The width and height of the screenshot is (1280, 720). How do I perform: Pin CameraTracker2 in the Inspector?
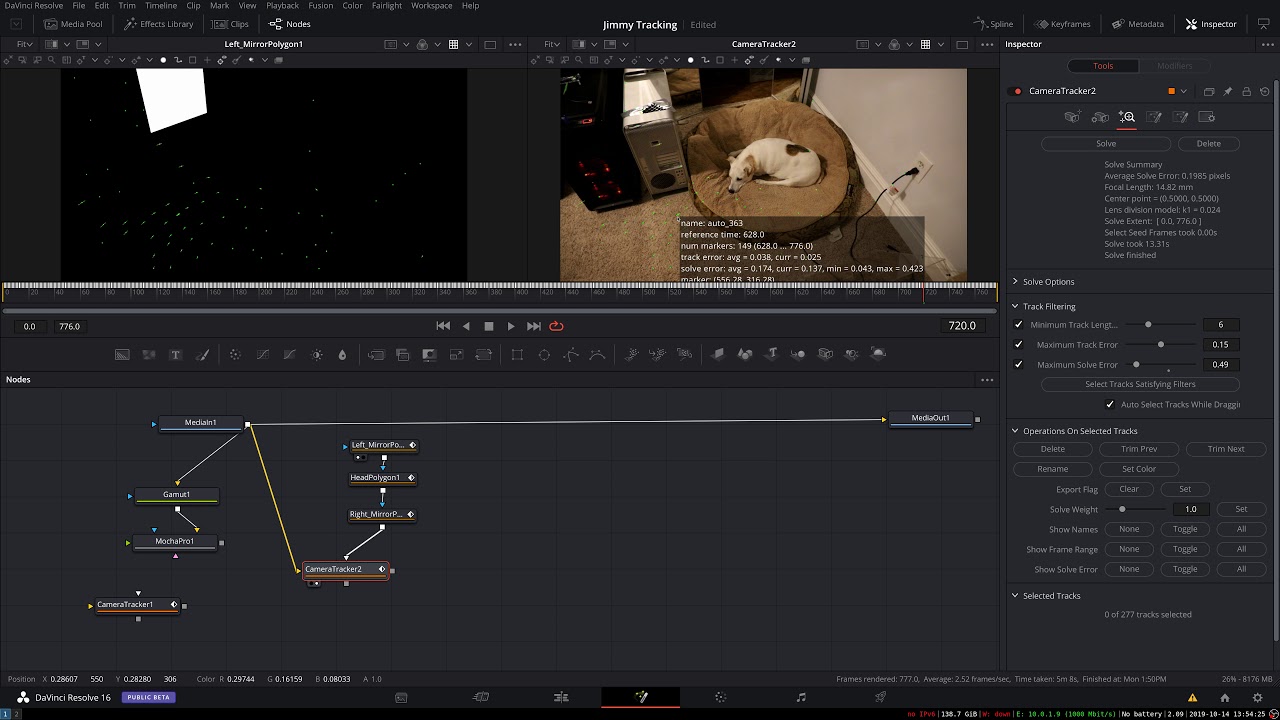tap(1228, 91)
